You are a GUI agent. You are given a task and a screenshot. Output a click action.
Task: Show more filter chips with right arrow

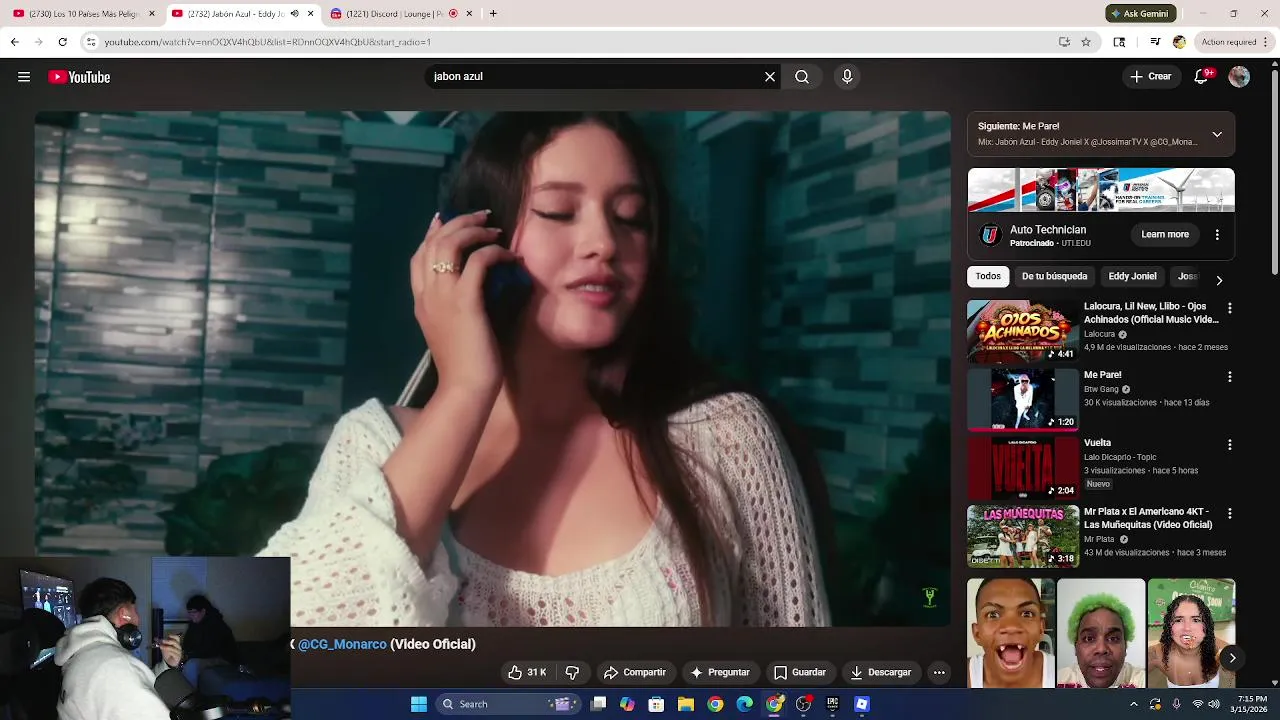point(1218,280)
